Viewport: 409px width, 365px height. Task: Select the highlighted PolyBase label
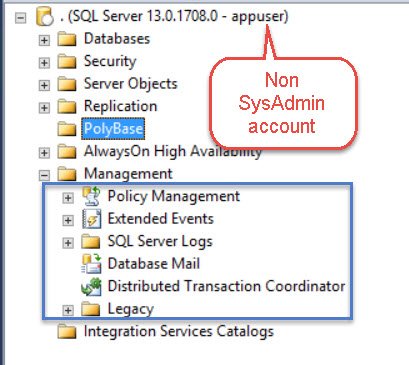coord(113,129)
